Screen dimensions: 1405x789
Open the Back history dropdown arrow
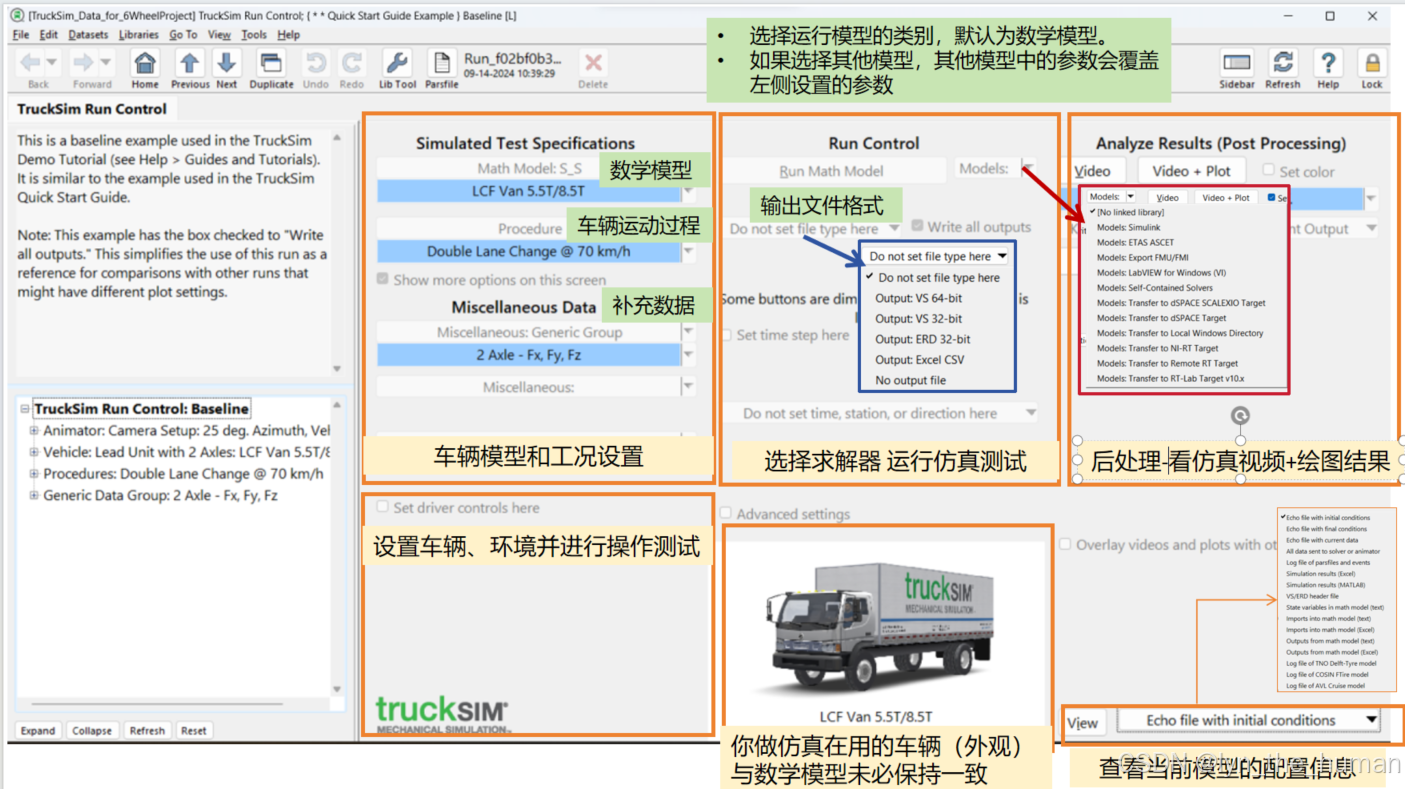click(x=52, y=63)
